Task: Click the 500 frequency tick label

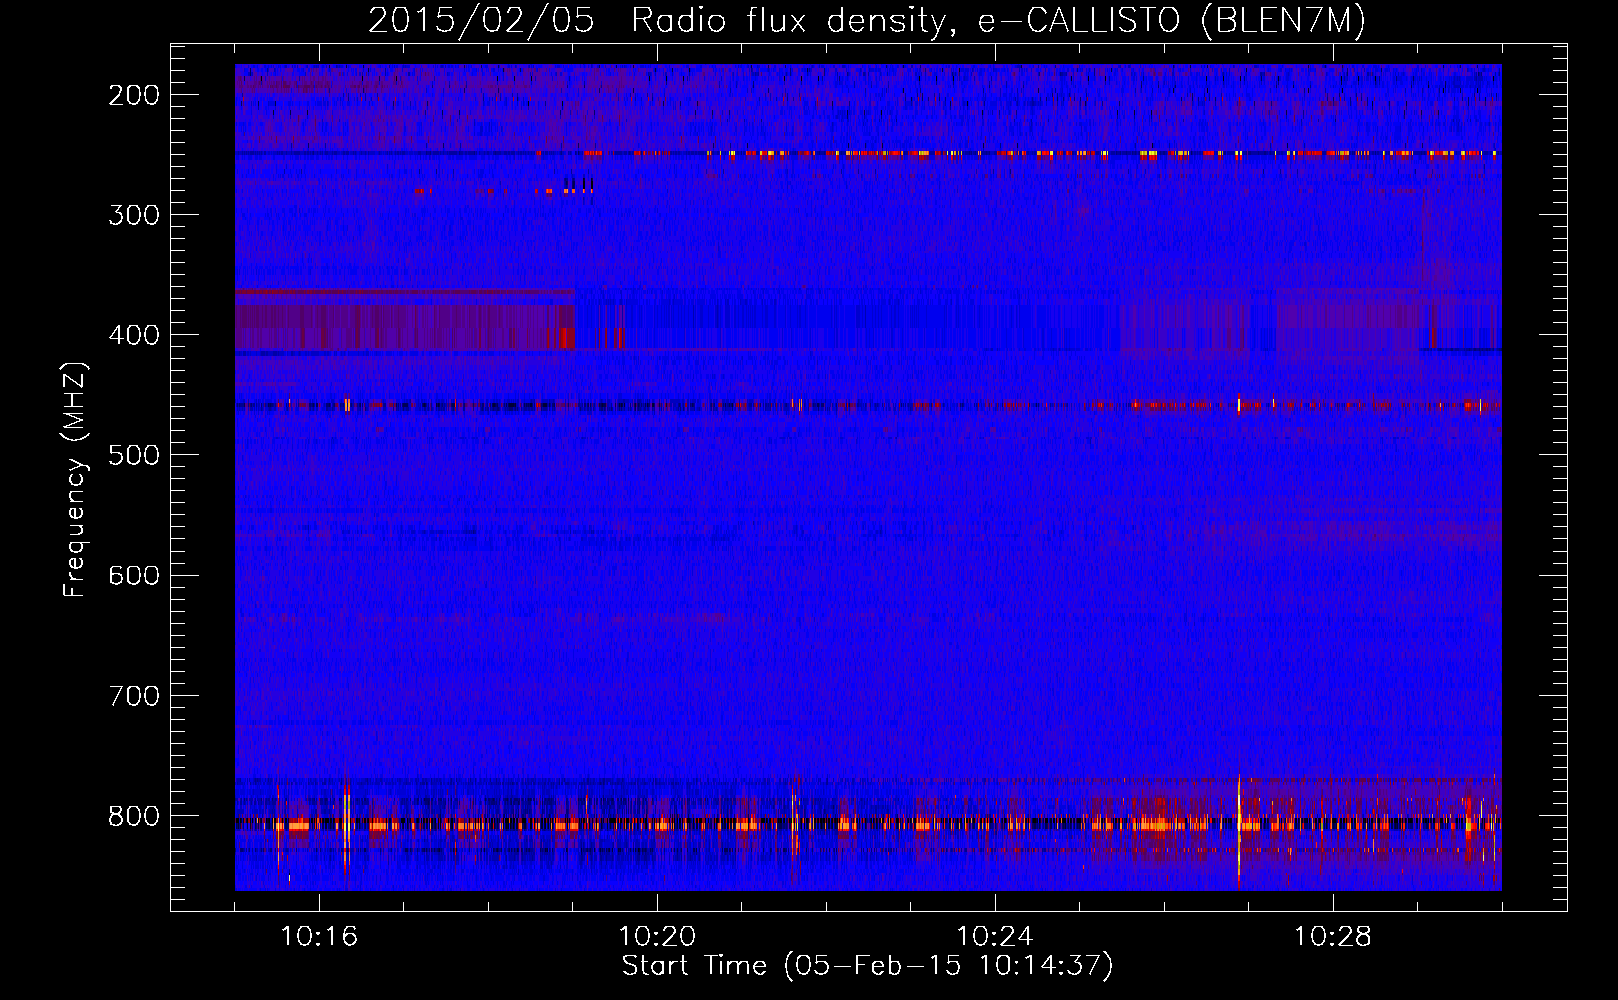Action: tap(134, 455)
